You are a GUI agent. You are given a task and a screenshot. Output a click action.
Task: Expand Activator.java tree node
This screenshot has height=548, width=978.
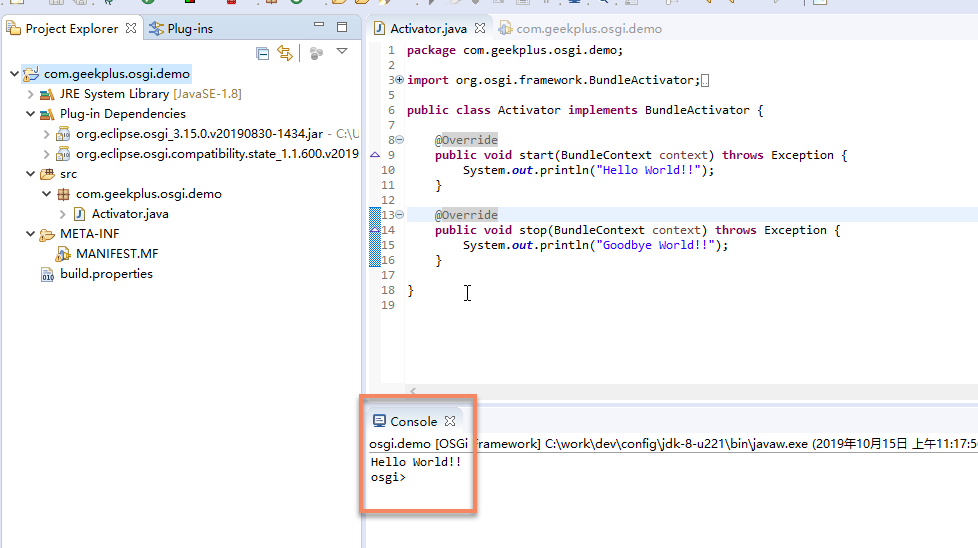tap(62, 214)
